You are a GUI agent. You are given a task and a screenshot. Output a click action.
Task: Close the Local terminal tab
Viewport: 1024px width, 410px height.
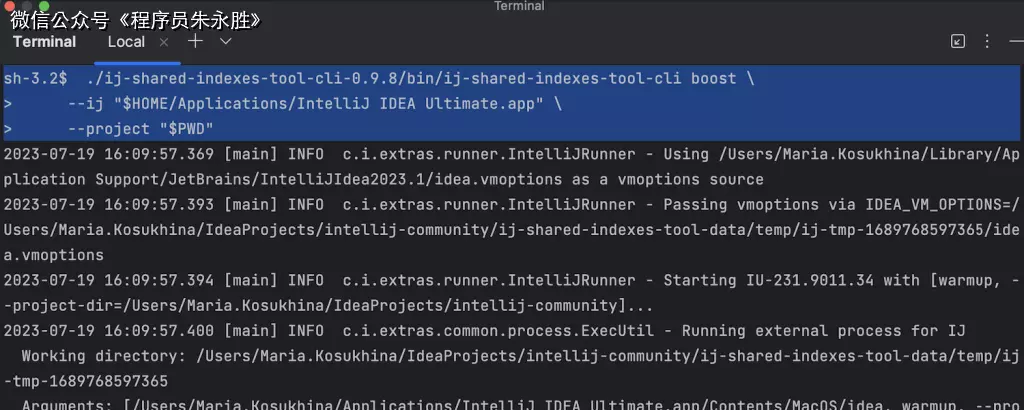pos(164,42)
